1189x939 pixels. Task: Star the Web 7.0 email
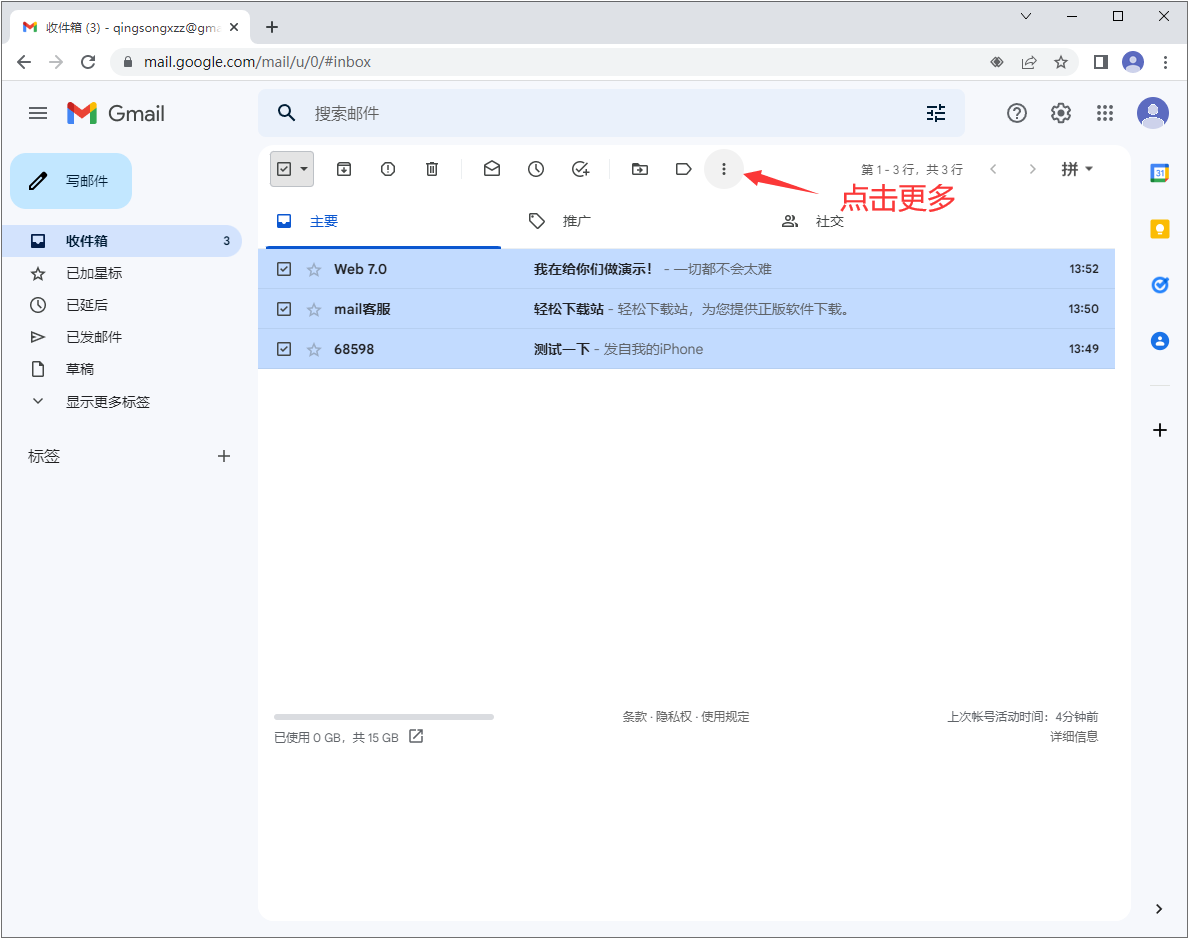pos(314,269)
